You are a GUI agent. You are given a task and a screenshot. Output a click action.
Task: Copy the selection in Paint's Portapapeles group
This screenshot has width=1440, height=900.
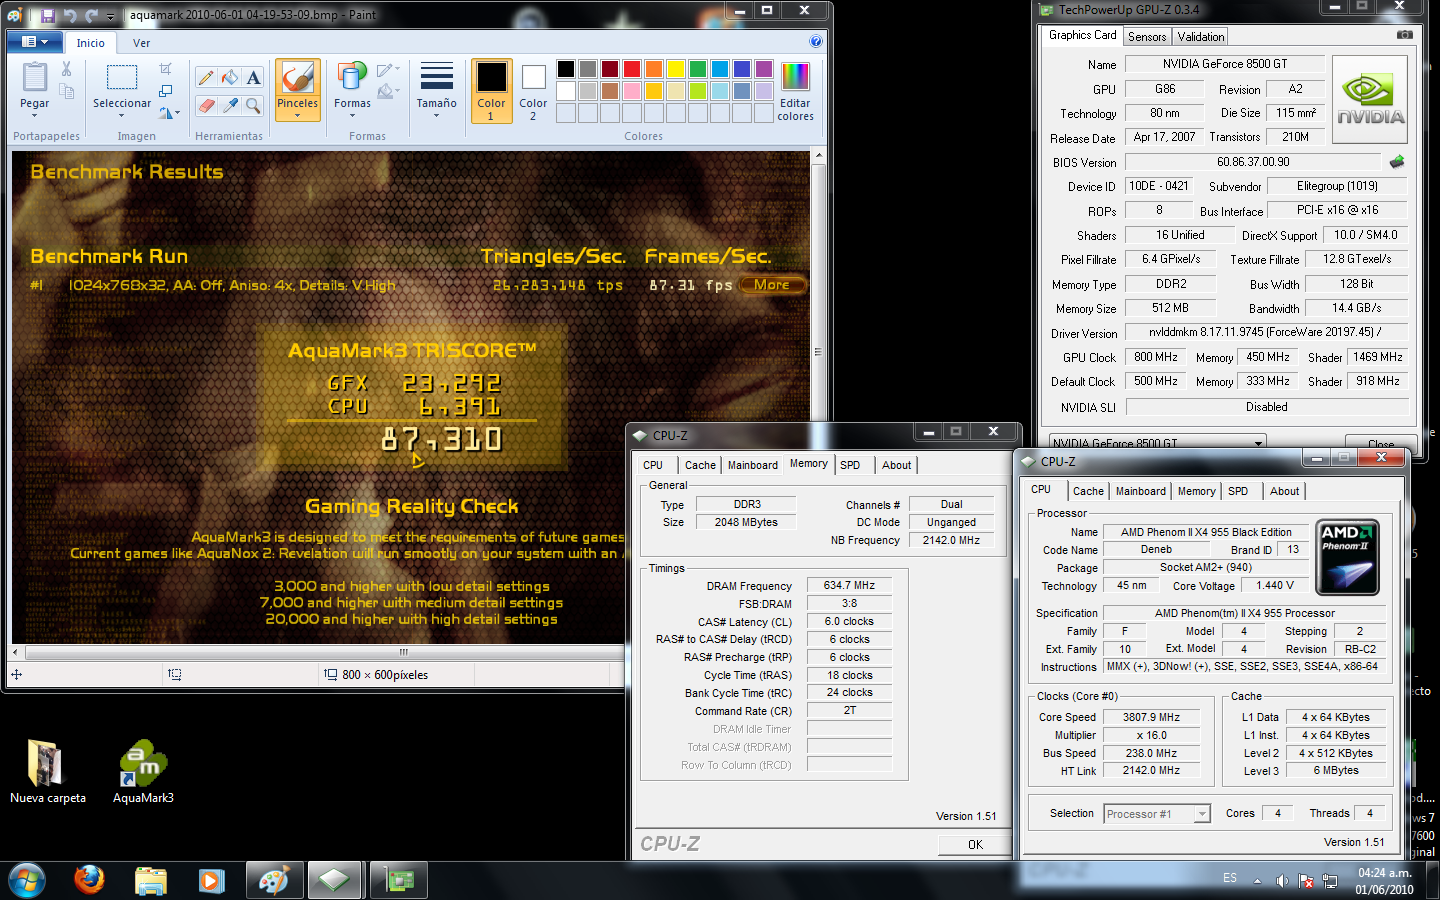[x=67, y=92]
